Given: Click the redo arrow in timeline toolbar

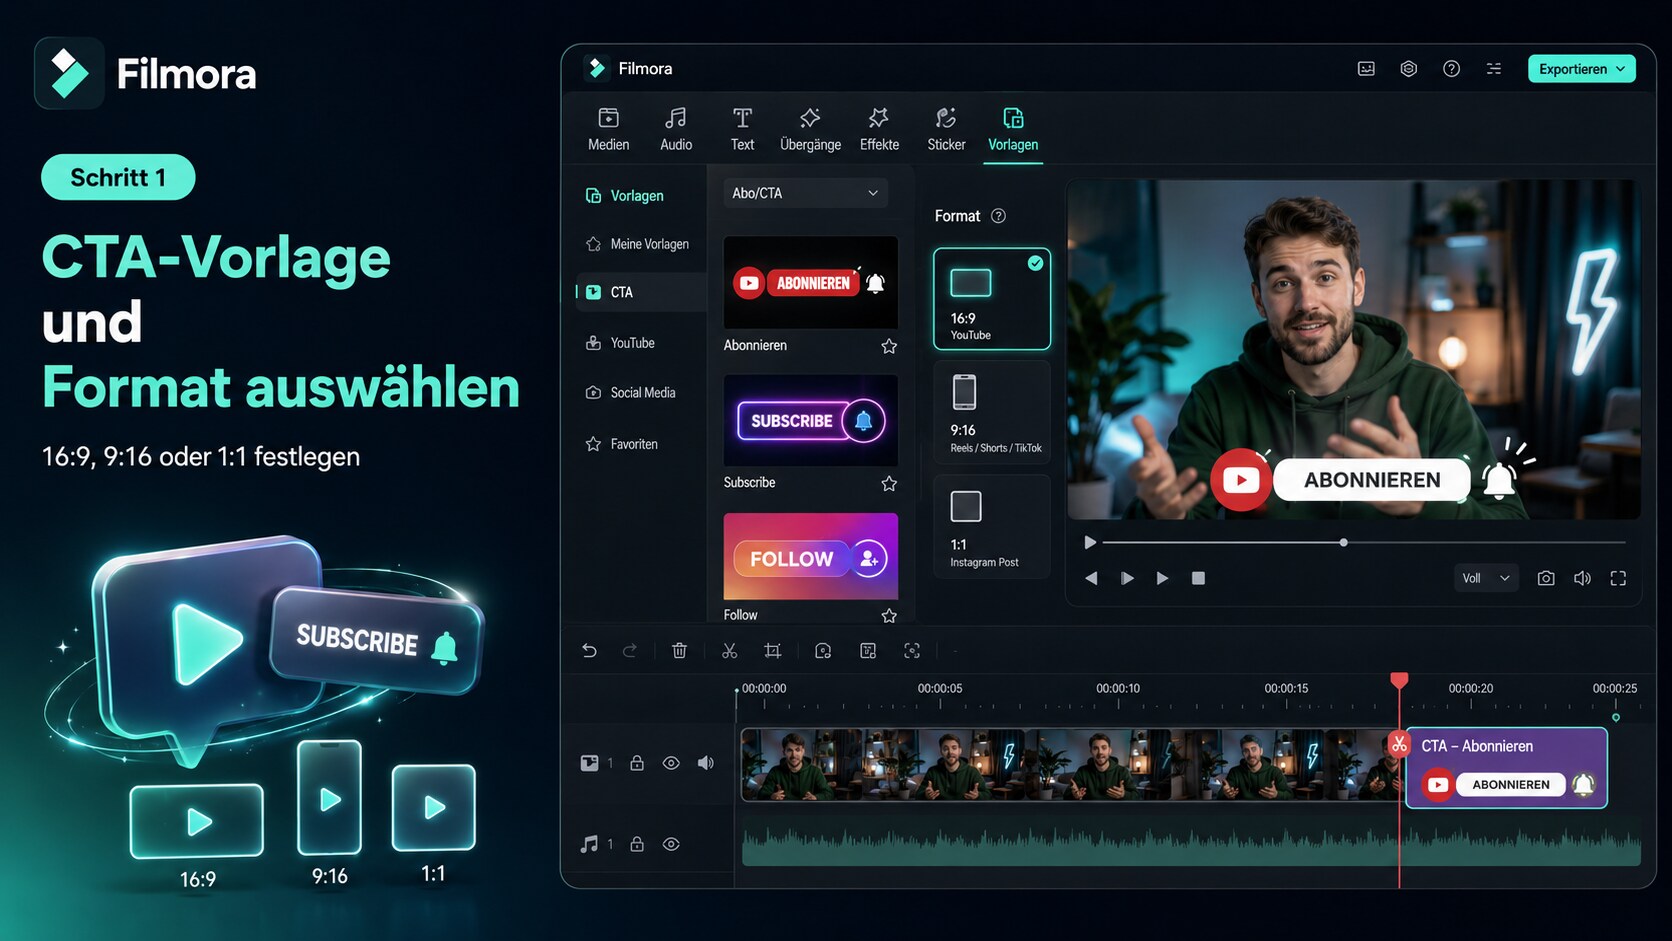Looking at the screenshot, I should coord(629,651).
